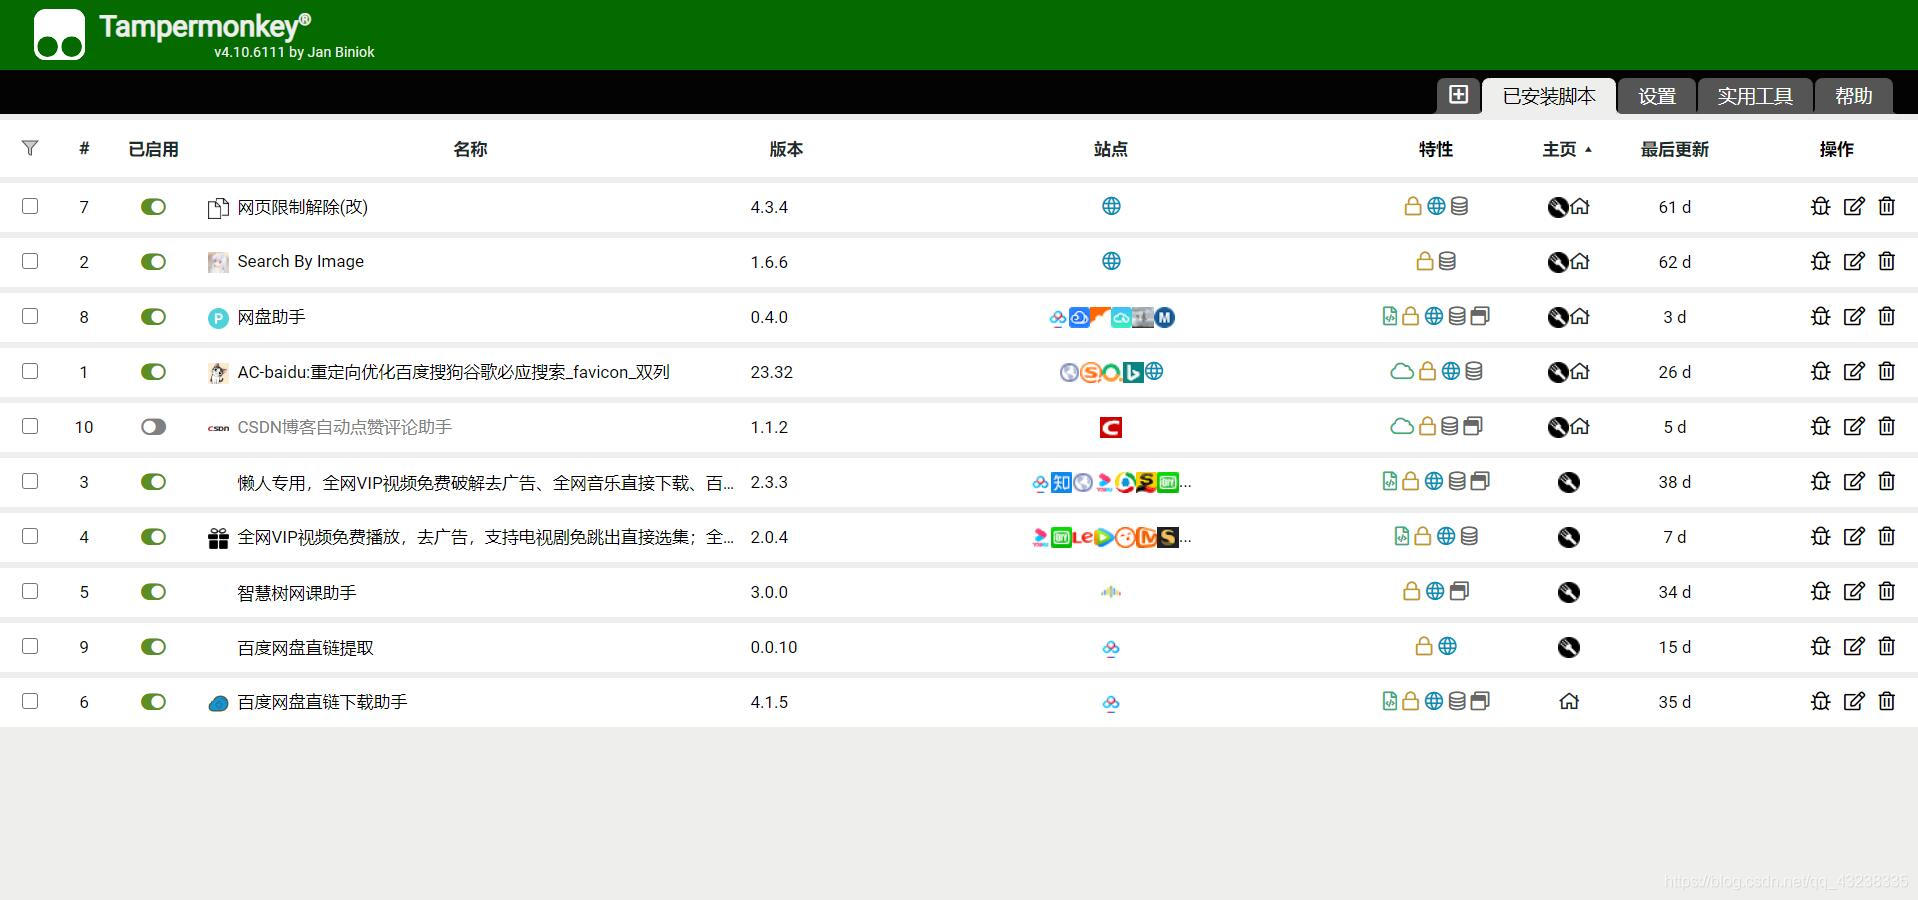Click the 61 d last-updated value
This screenshot has width=1918, height=900.
pyautogui.click(x=1674, y=207)
